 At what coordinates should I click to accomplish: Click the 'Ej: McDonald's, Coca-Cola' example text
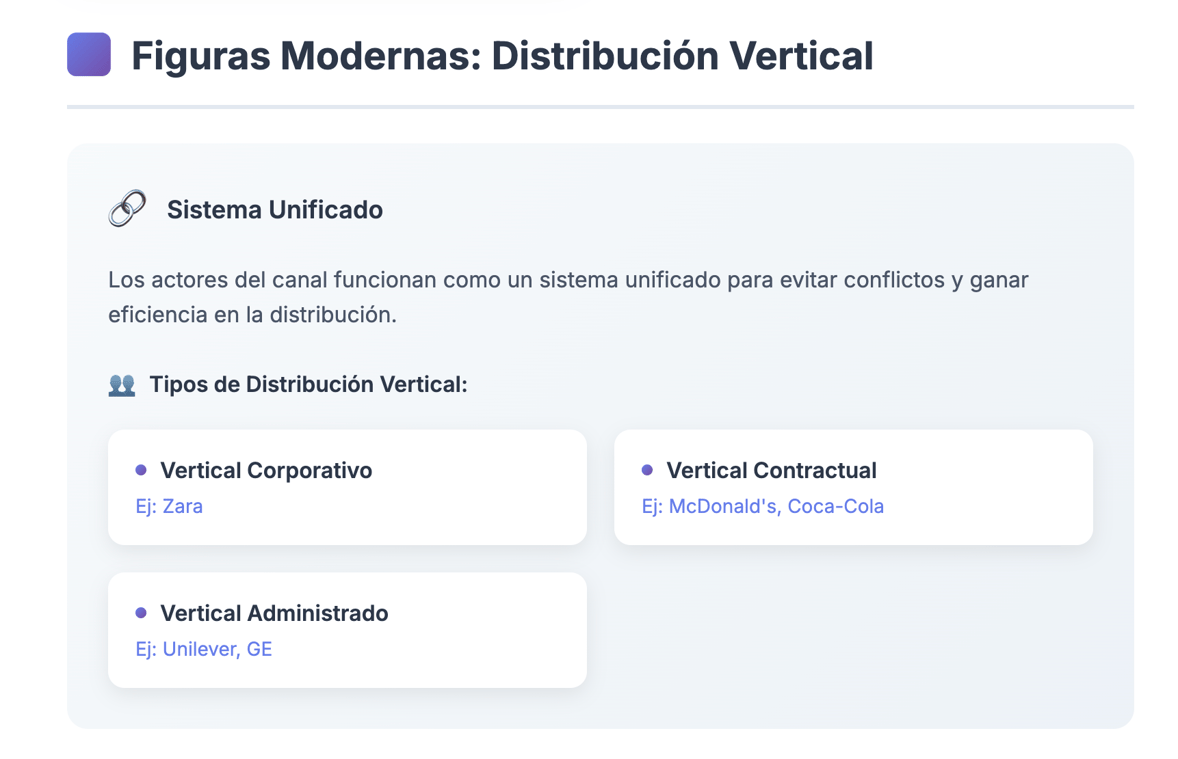[x=763, y=507]
